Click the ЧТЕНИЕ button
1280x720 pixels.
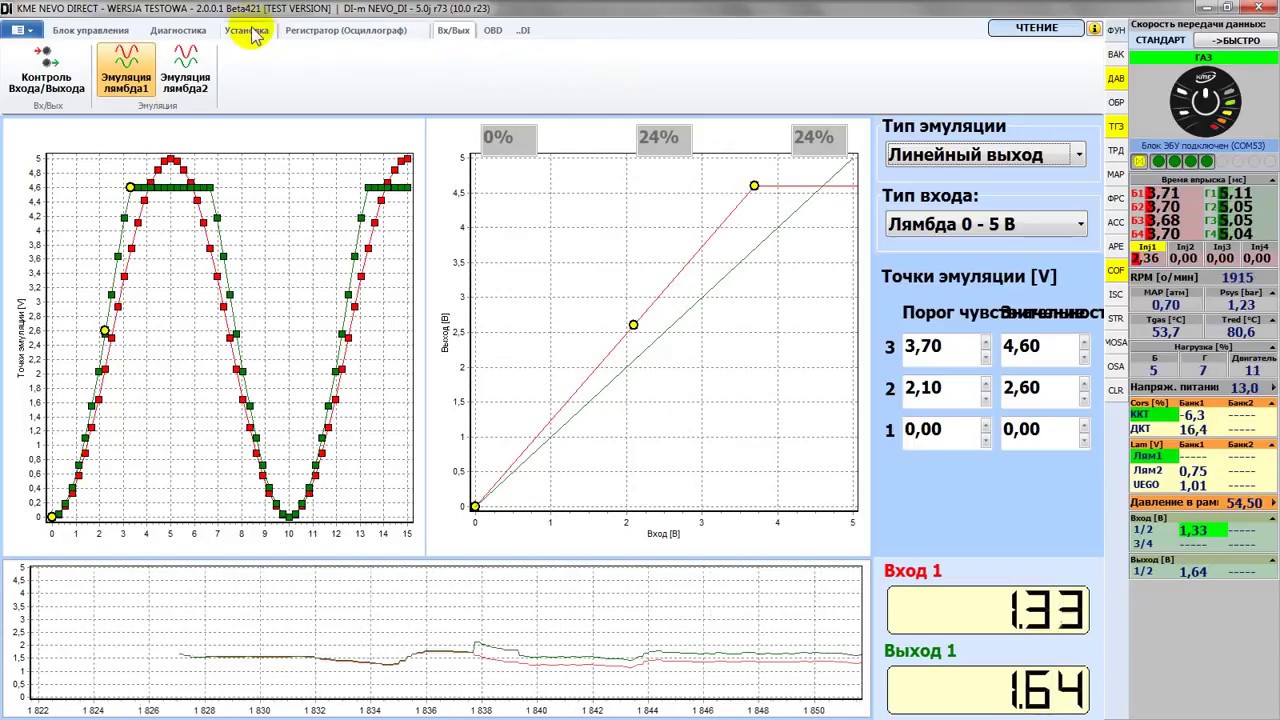tap(1036, 28)
